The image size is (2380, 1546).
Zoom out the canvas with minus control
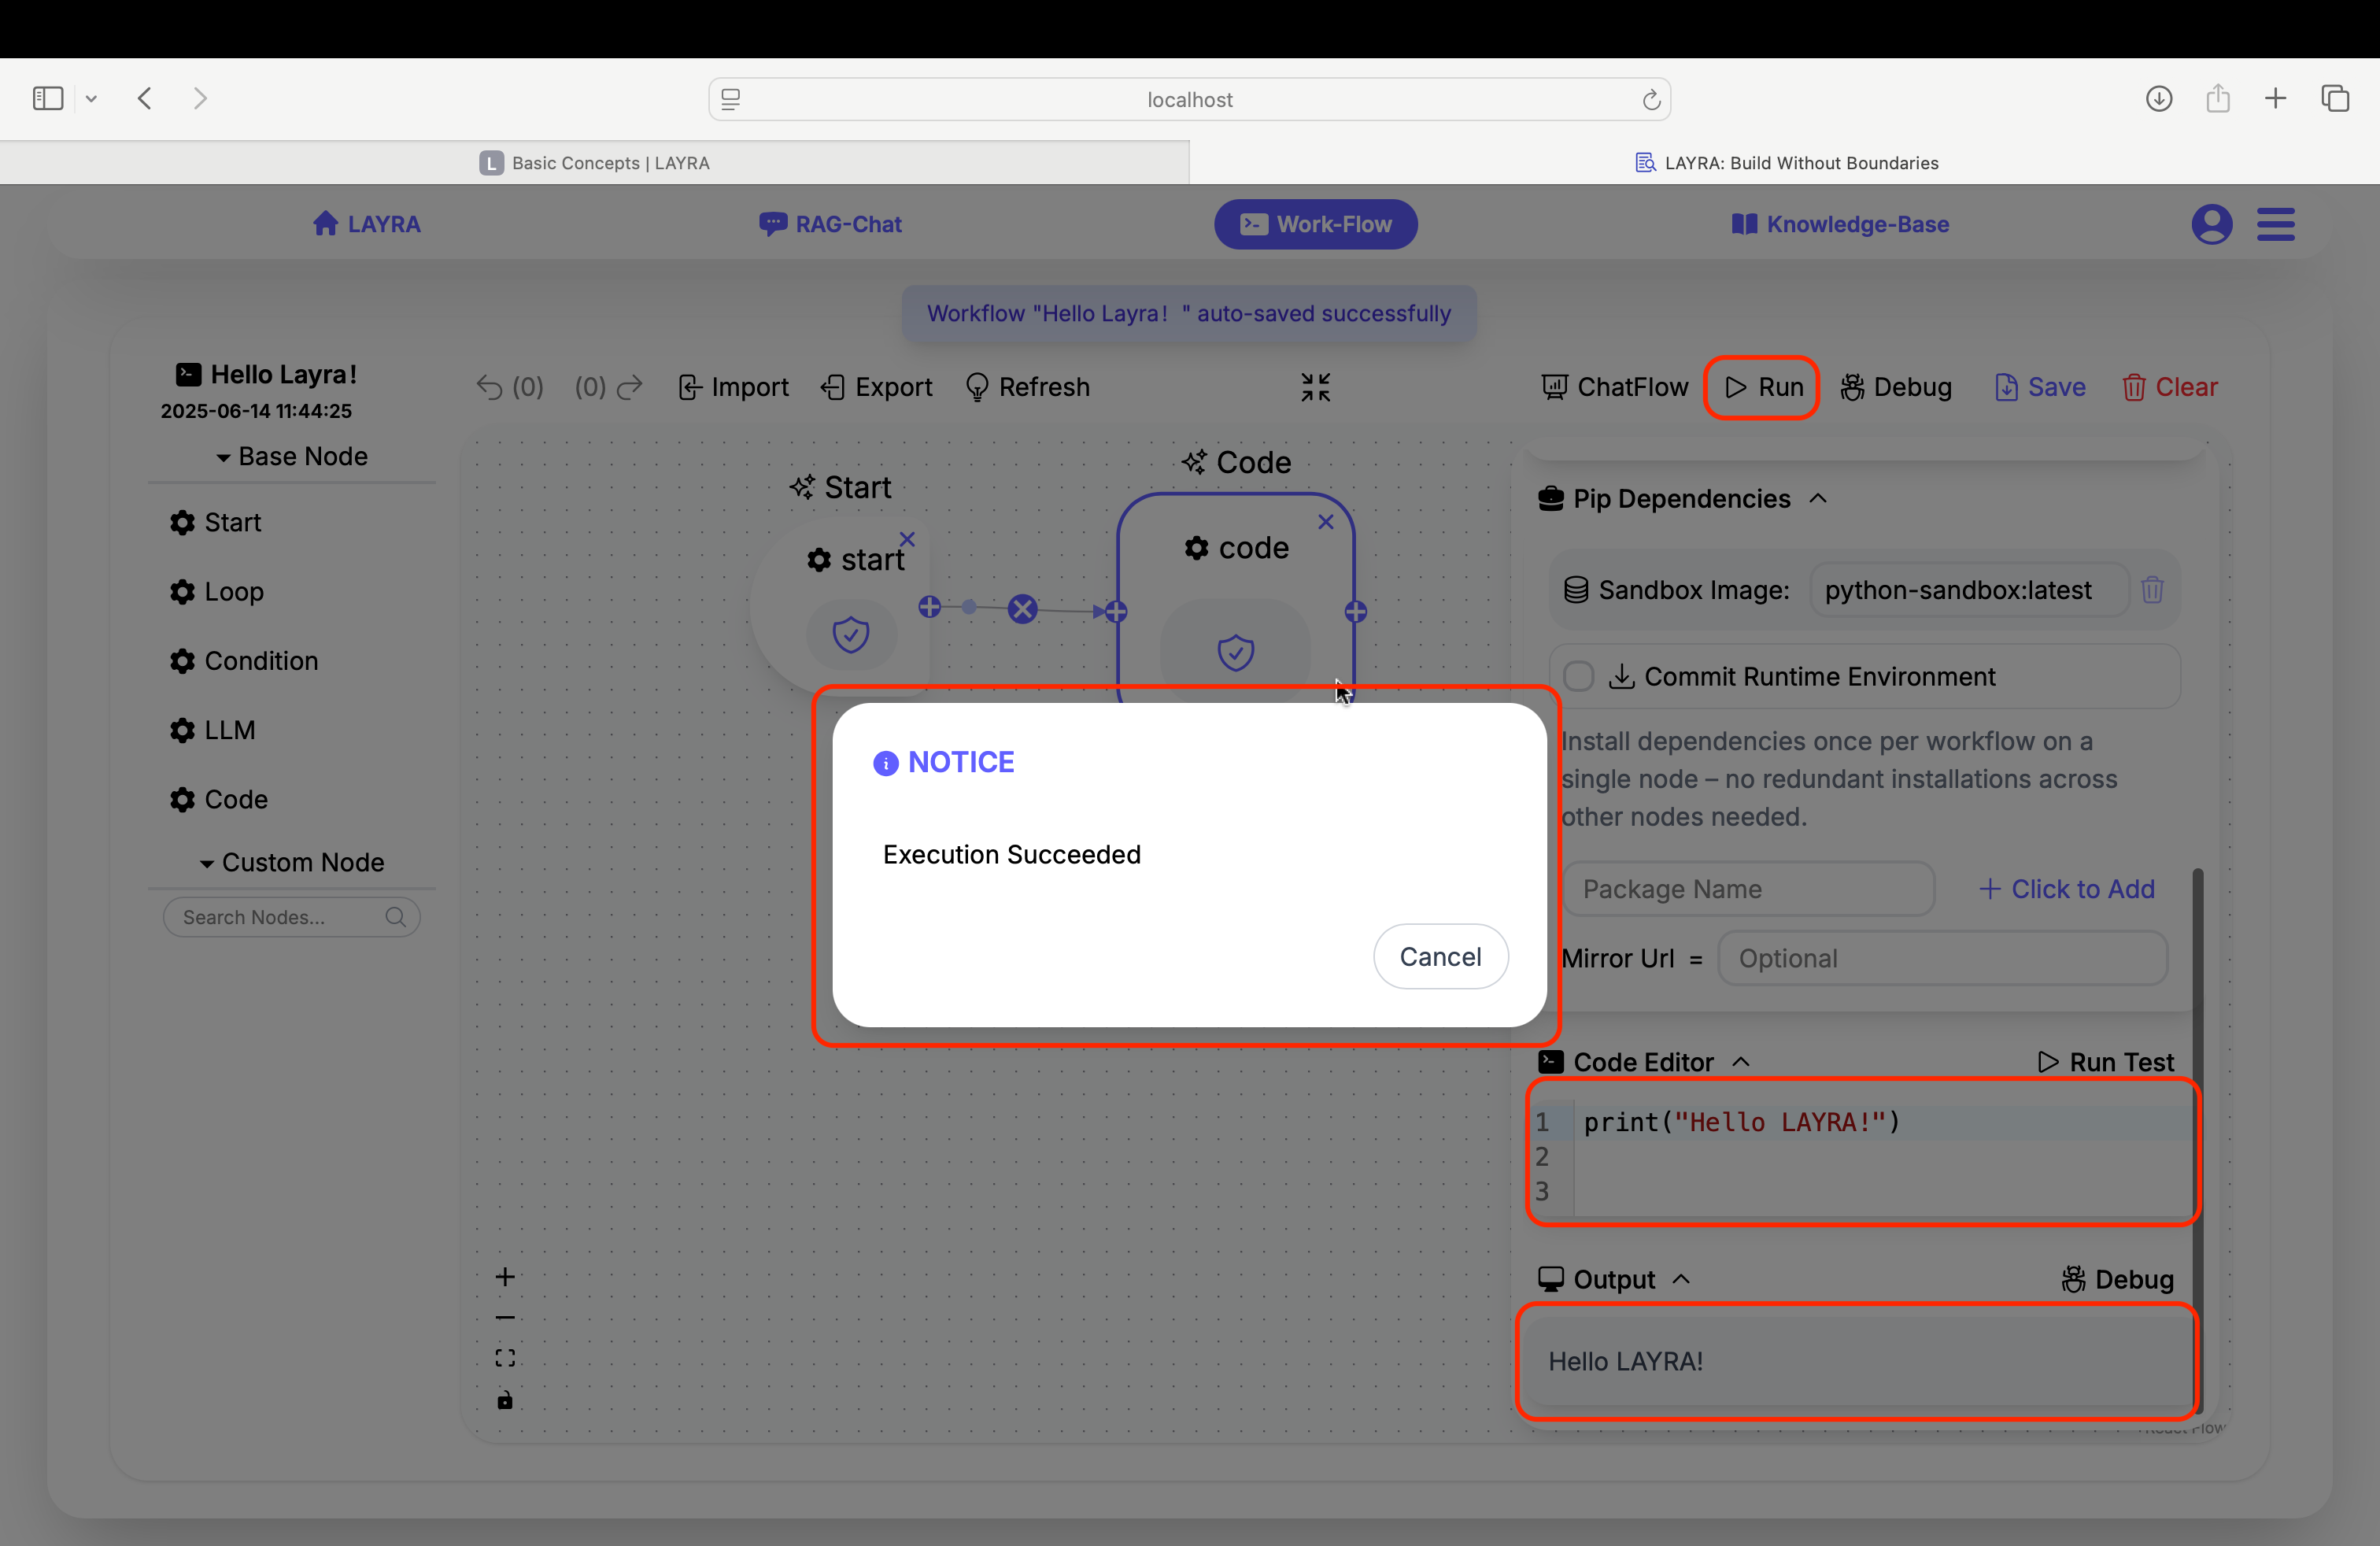click(x=505, y=1317)
